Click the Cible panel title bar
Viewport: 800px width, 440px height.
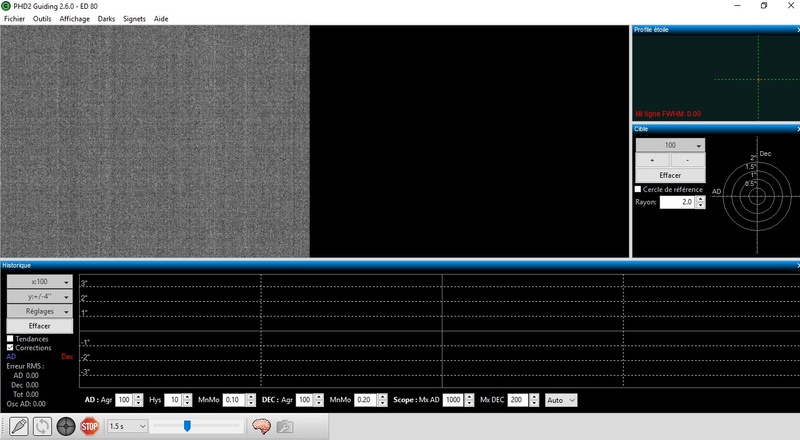[714, 129]
